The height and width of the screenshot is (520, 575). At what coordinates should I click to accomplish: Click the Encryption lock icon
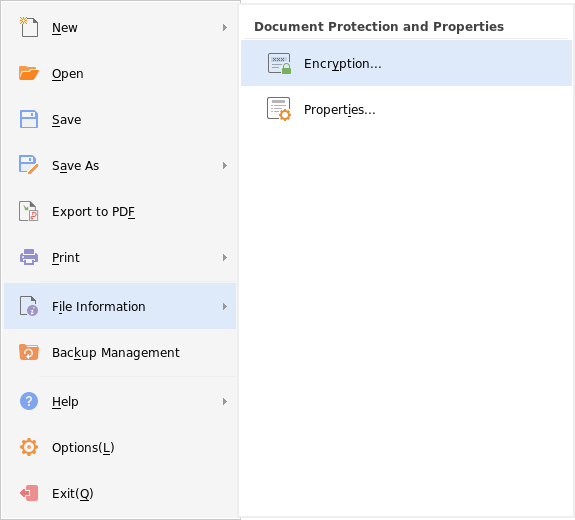[x=279, y=63]
